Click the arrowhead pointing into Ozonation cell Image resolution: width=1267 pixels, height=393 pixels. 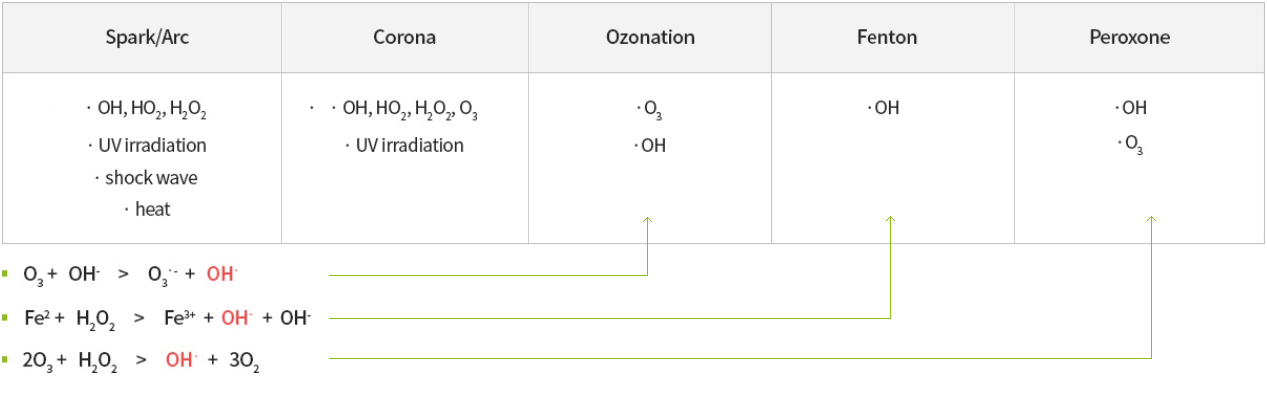pos(648,220)
